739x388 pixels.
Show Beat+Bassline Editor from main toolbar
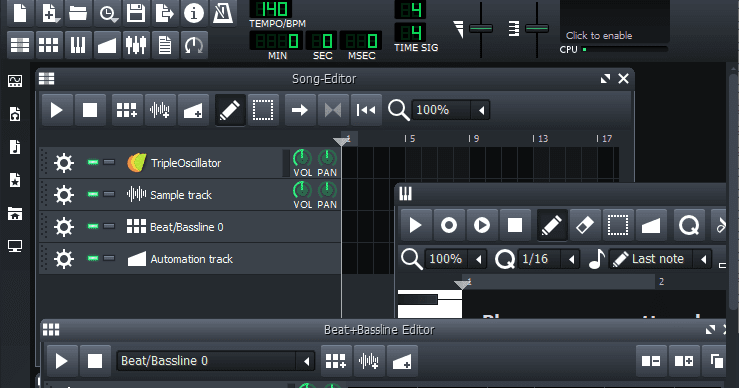[x=49, y=45]
